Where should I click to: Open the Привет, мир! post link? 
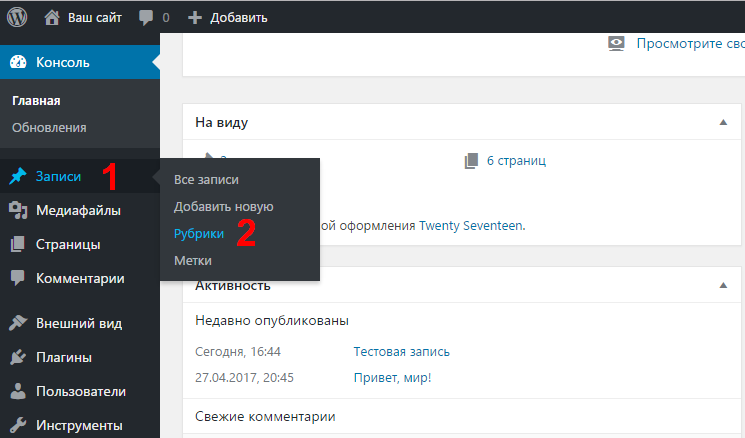392,378
